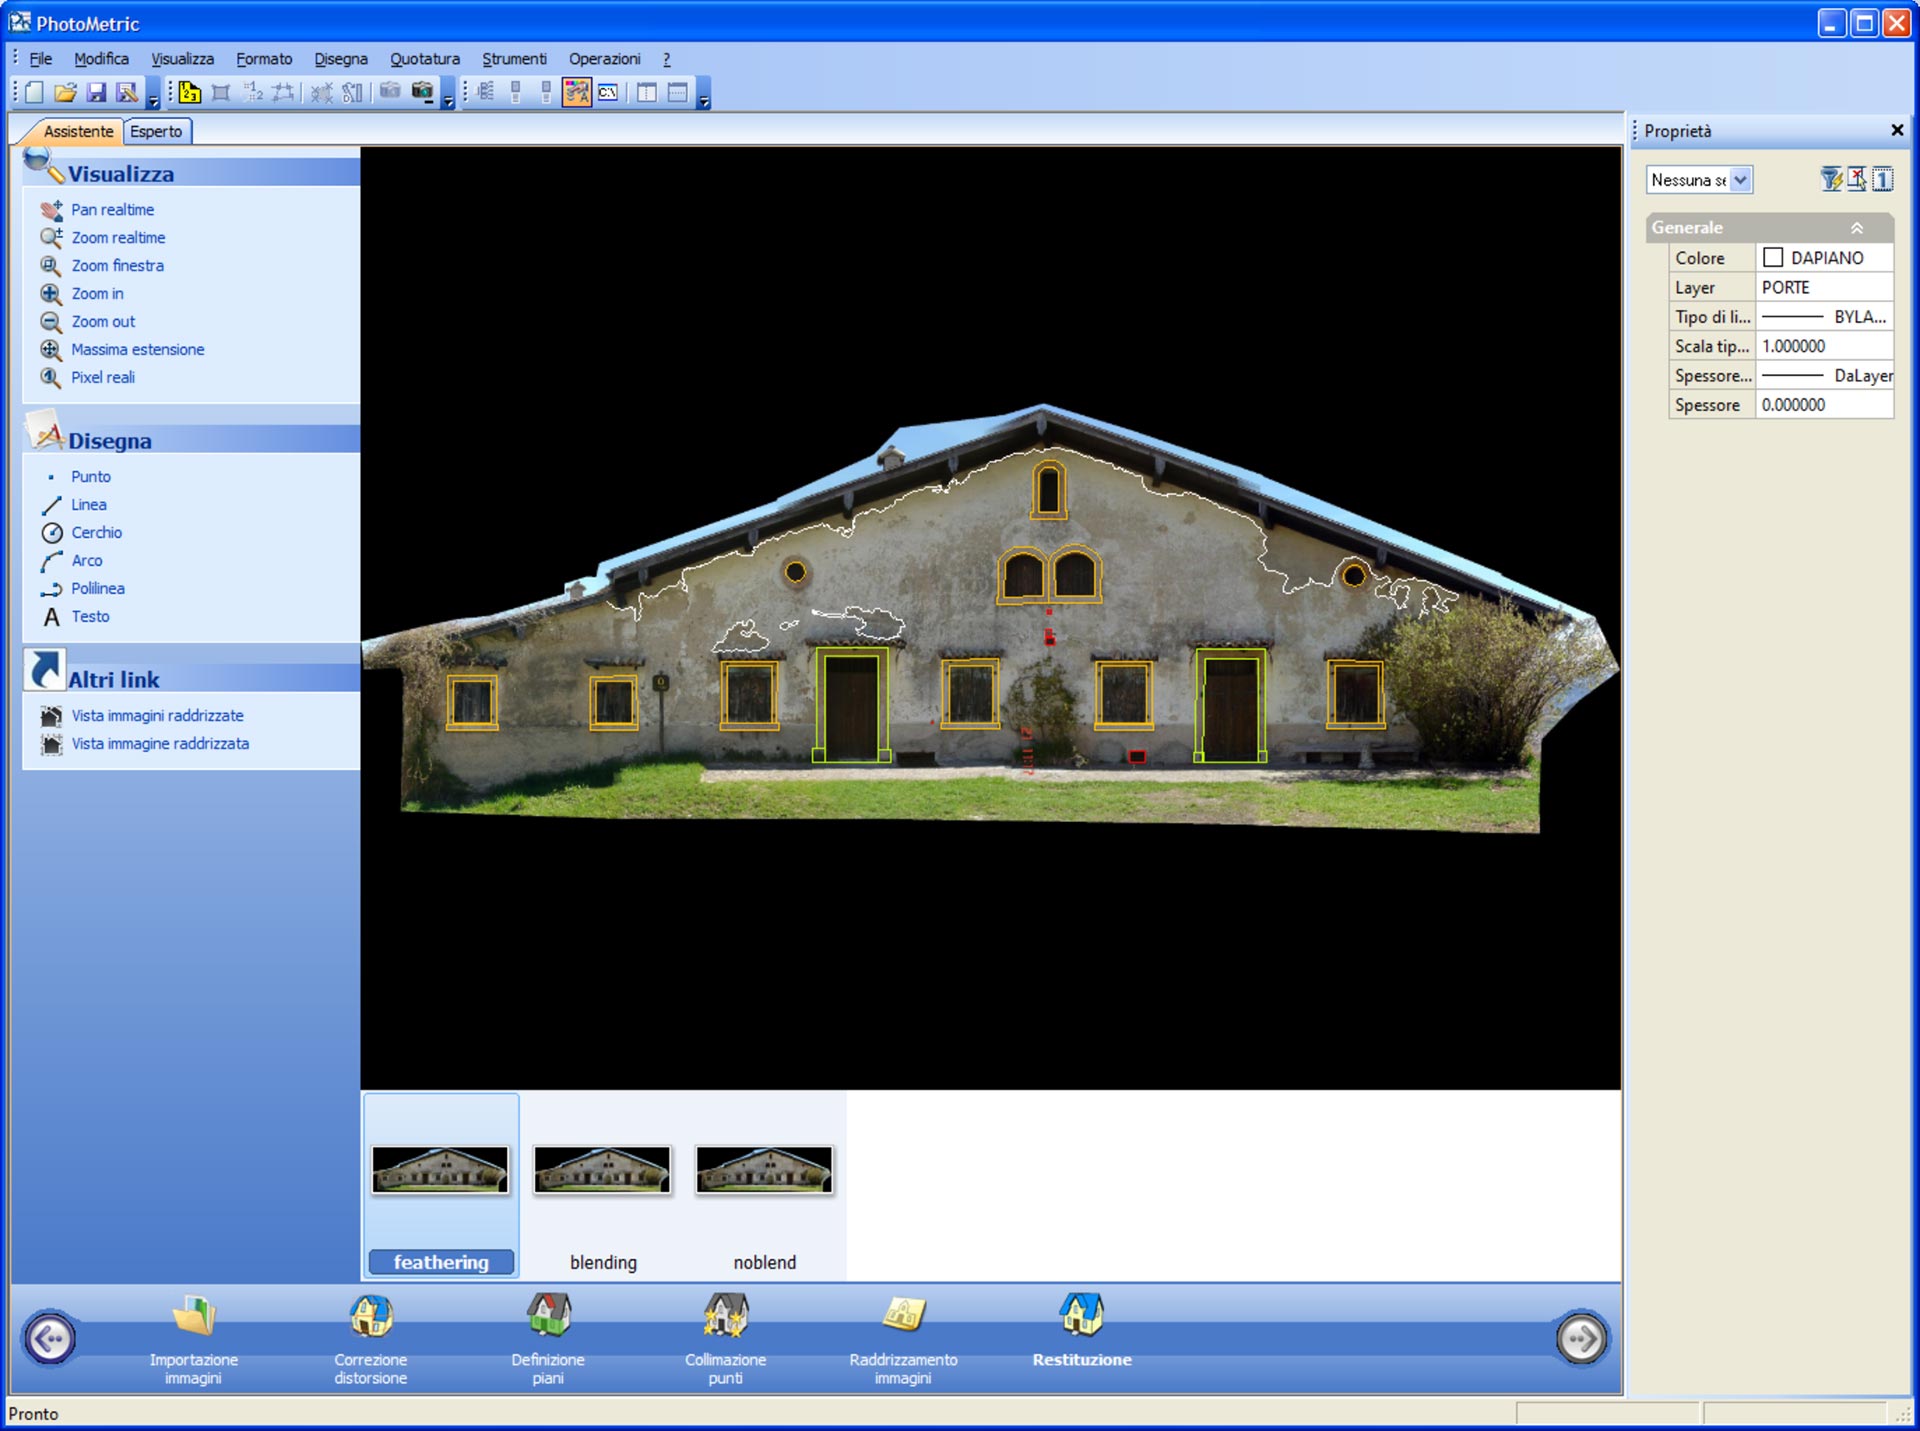Open the Strumenti menu
The width and height of the screenshot is (1920, 1431).
(x=514, y=59)
